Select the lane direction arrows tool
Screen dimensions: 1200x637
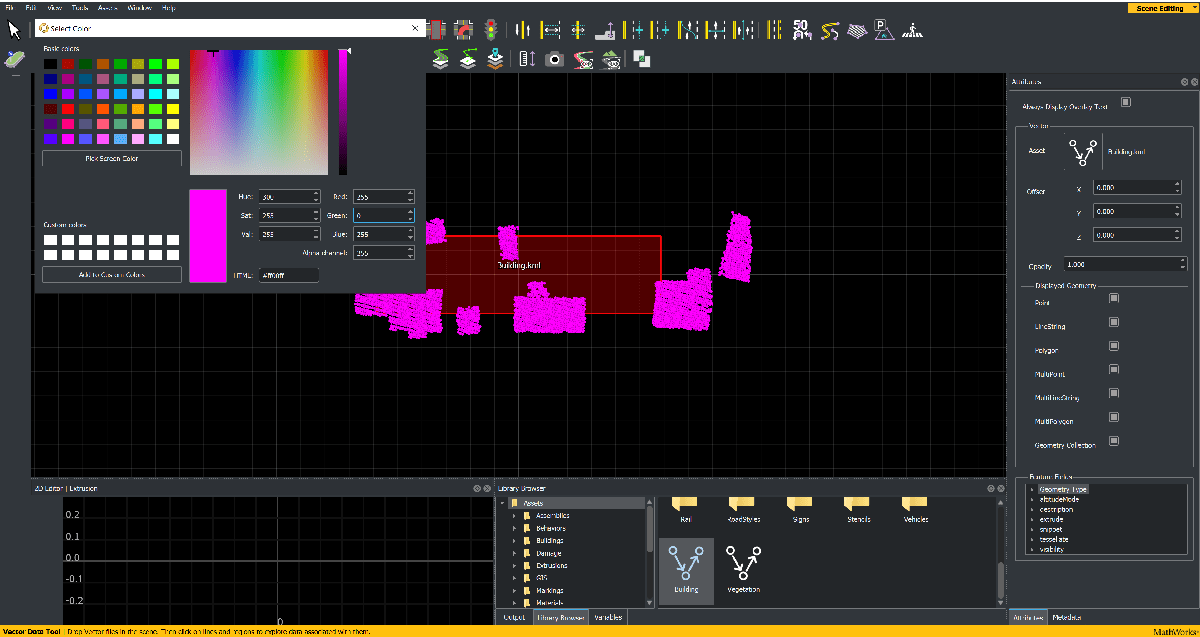tap(522, 30)
